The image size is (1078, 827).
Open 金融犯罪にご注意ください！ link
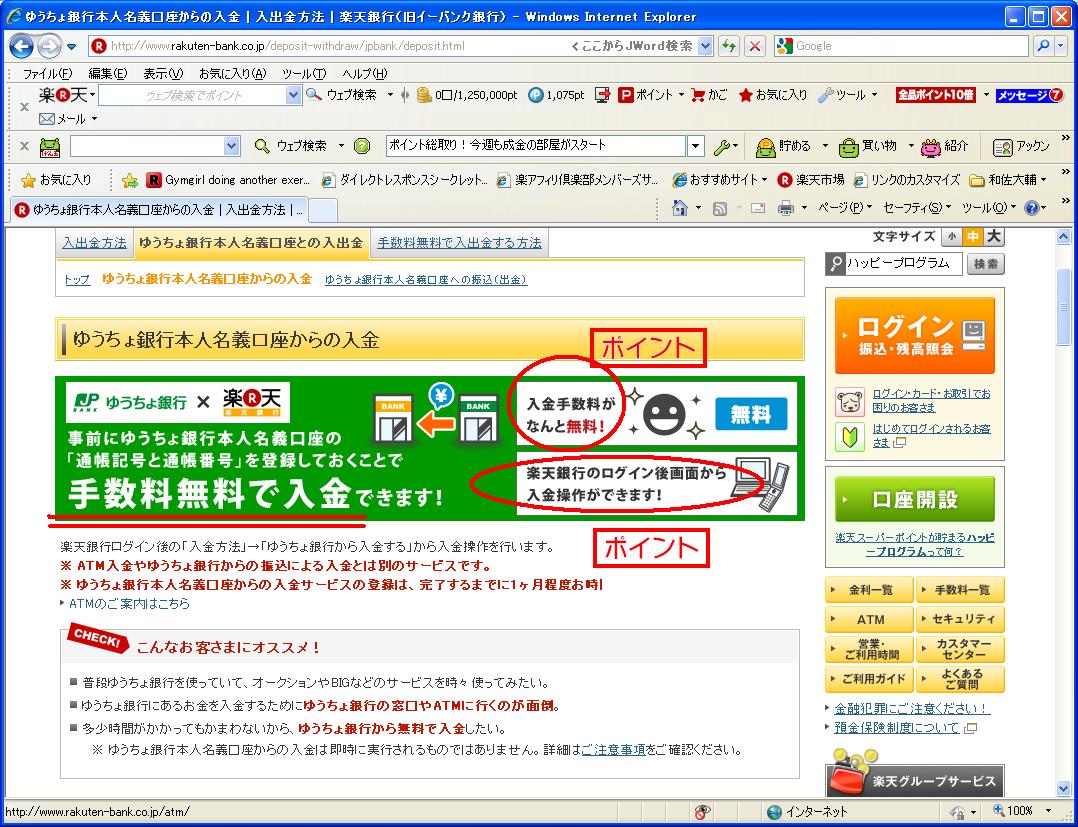click(x=912, y=708)
